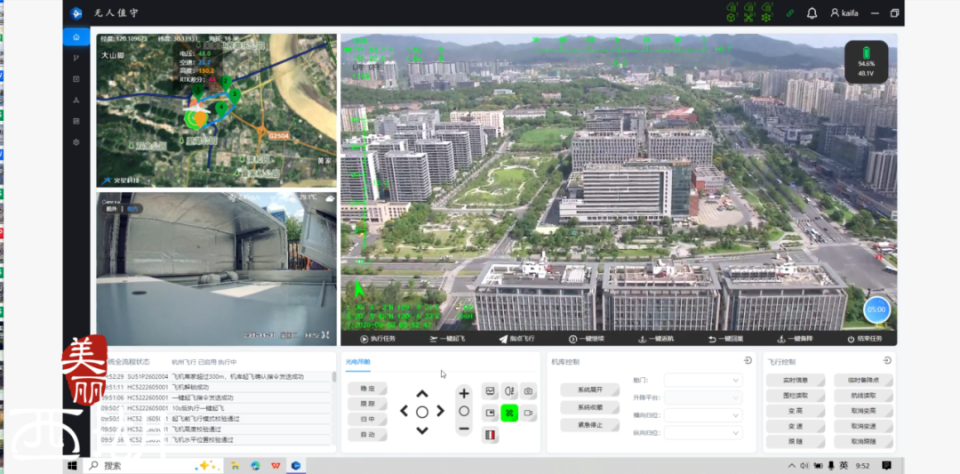
Task: Switch hangar camera to the left toggle option
Action: tap(111, 209)
